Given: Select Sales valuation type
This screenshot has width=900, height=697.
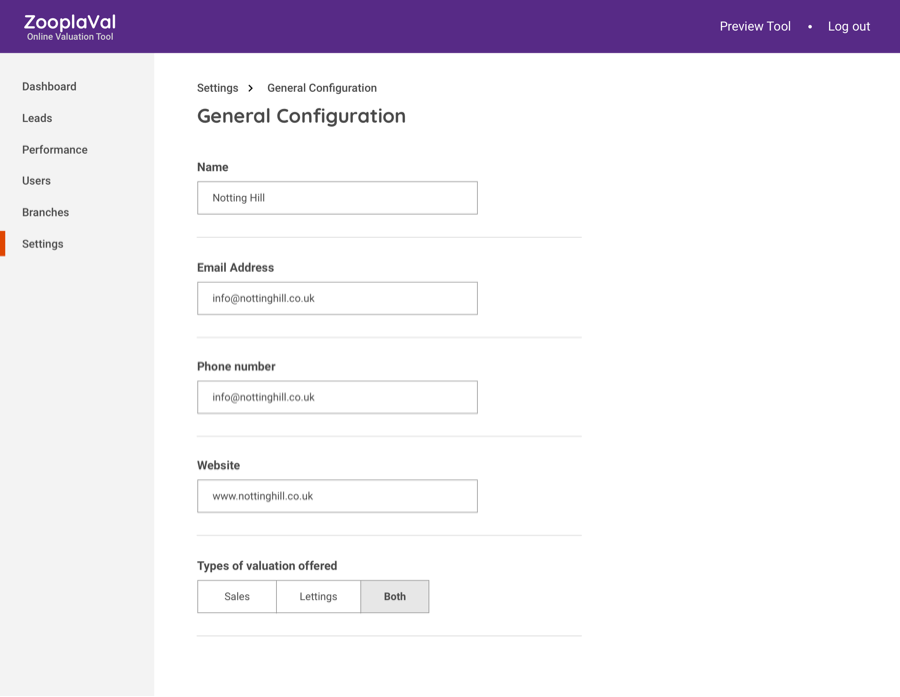Looking at the screenshot, I should coord(237,597).
